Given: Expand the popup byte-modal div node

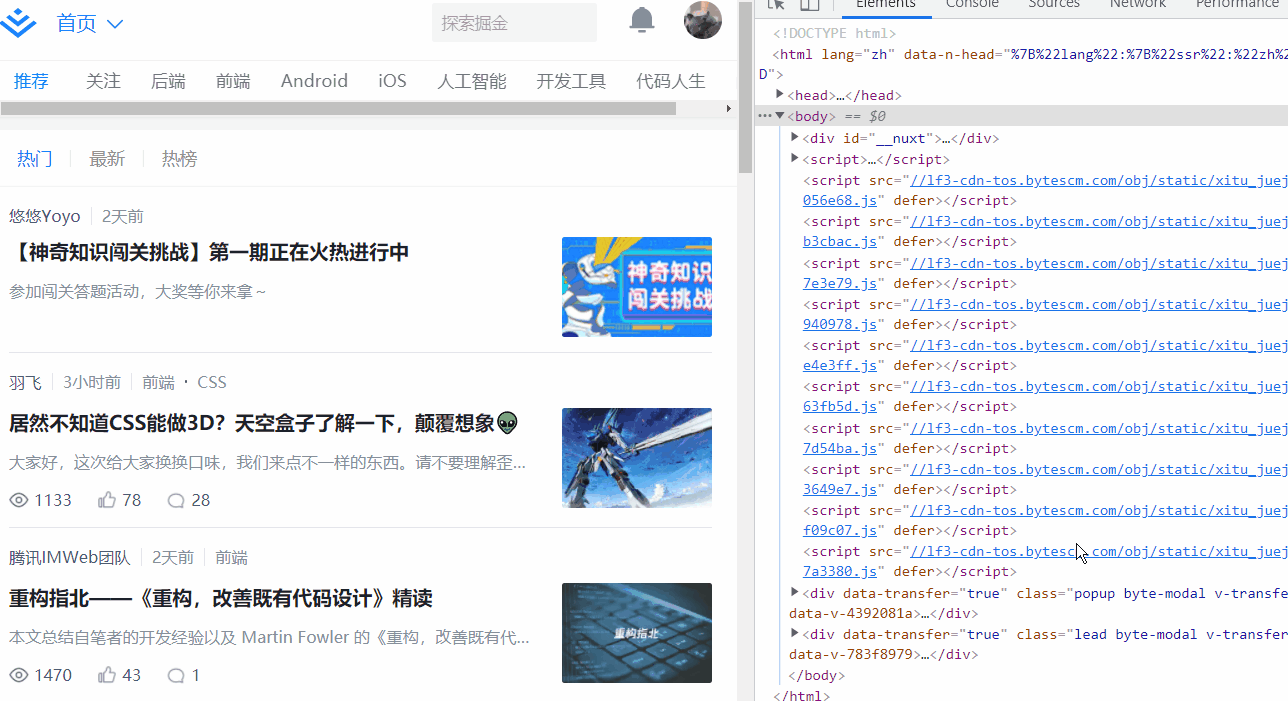Looking at the screenshot, I should pyautogui.click(x=795, y=592).
